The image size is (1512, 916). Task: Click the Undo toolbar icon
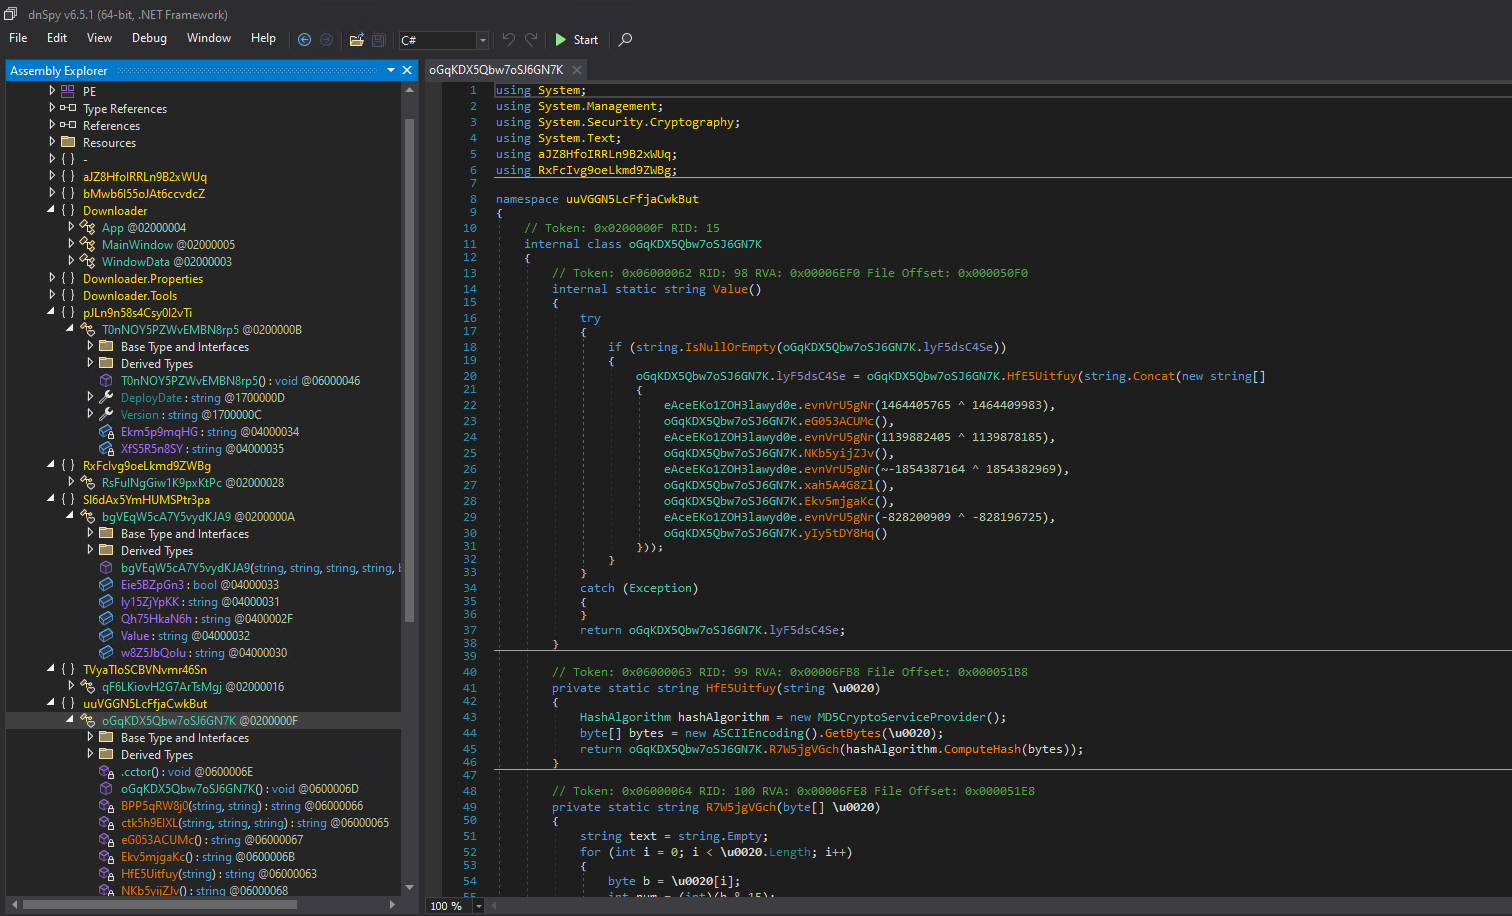point(508,40)
